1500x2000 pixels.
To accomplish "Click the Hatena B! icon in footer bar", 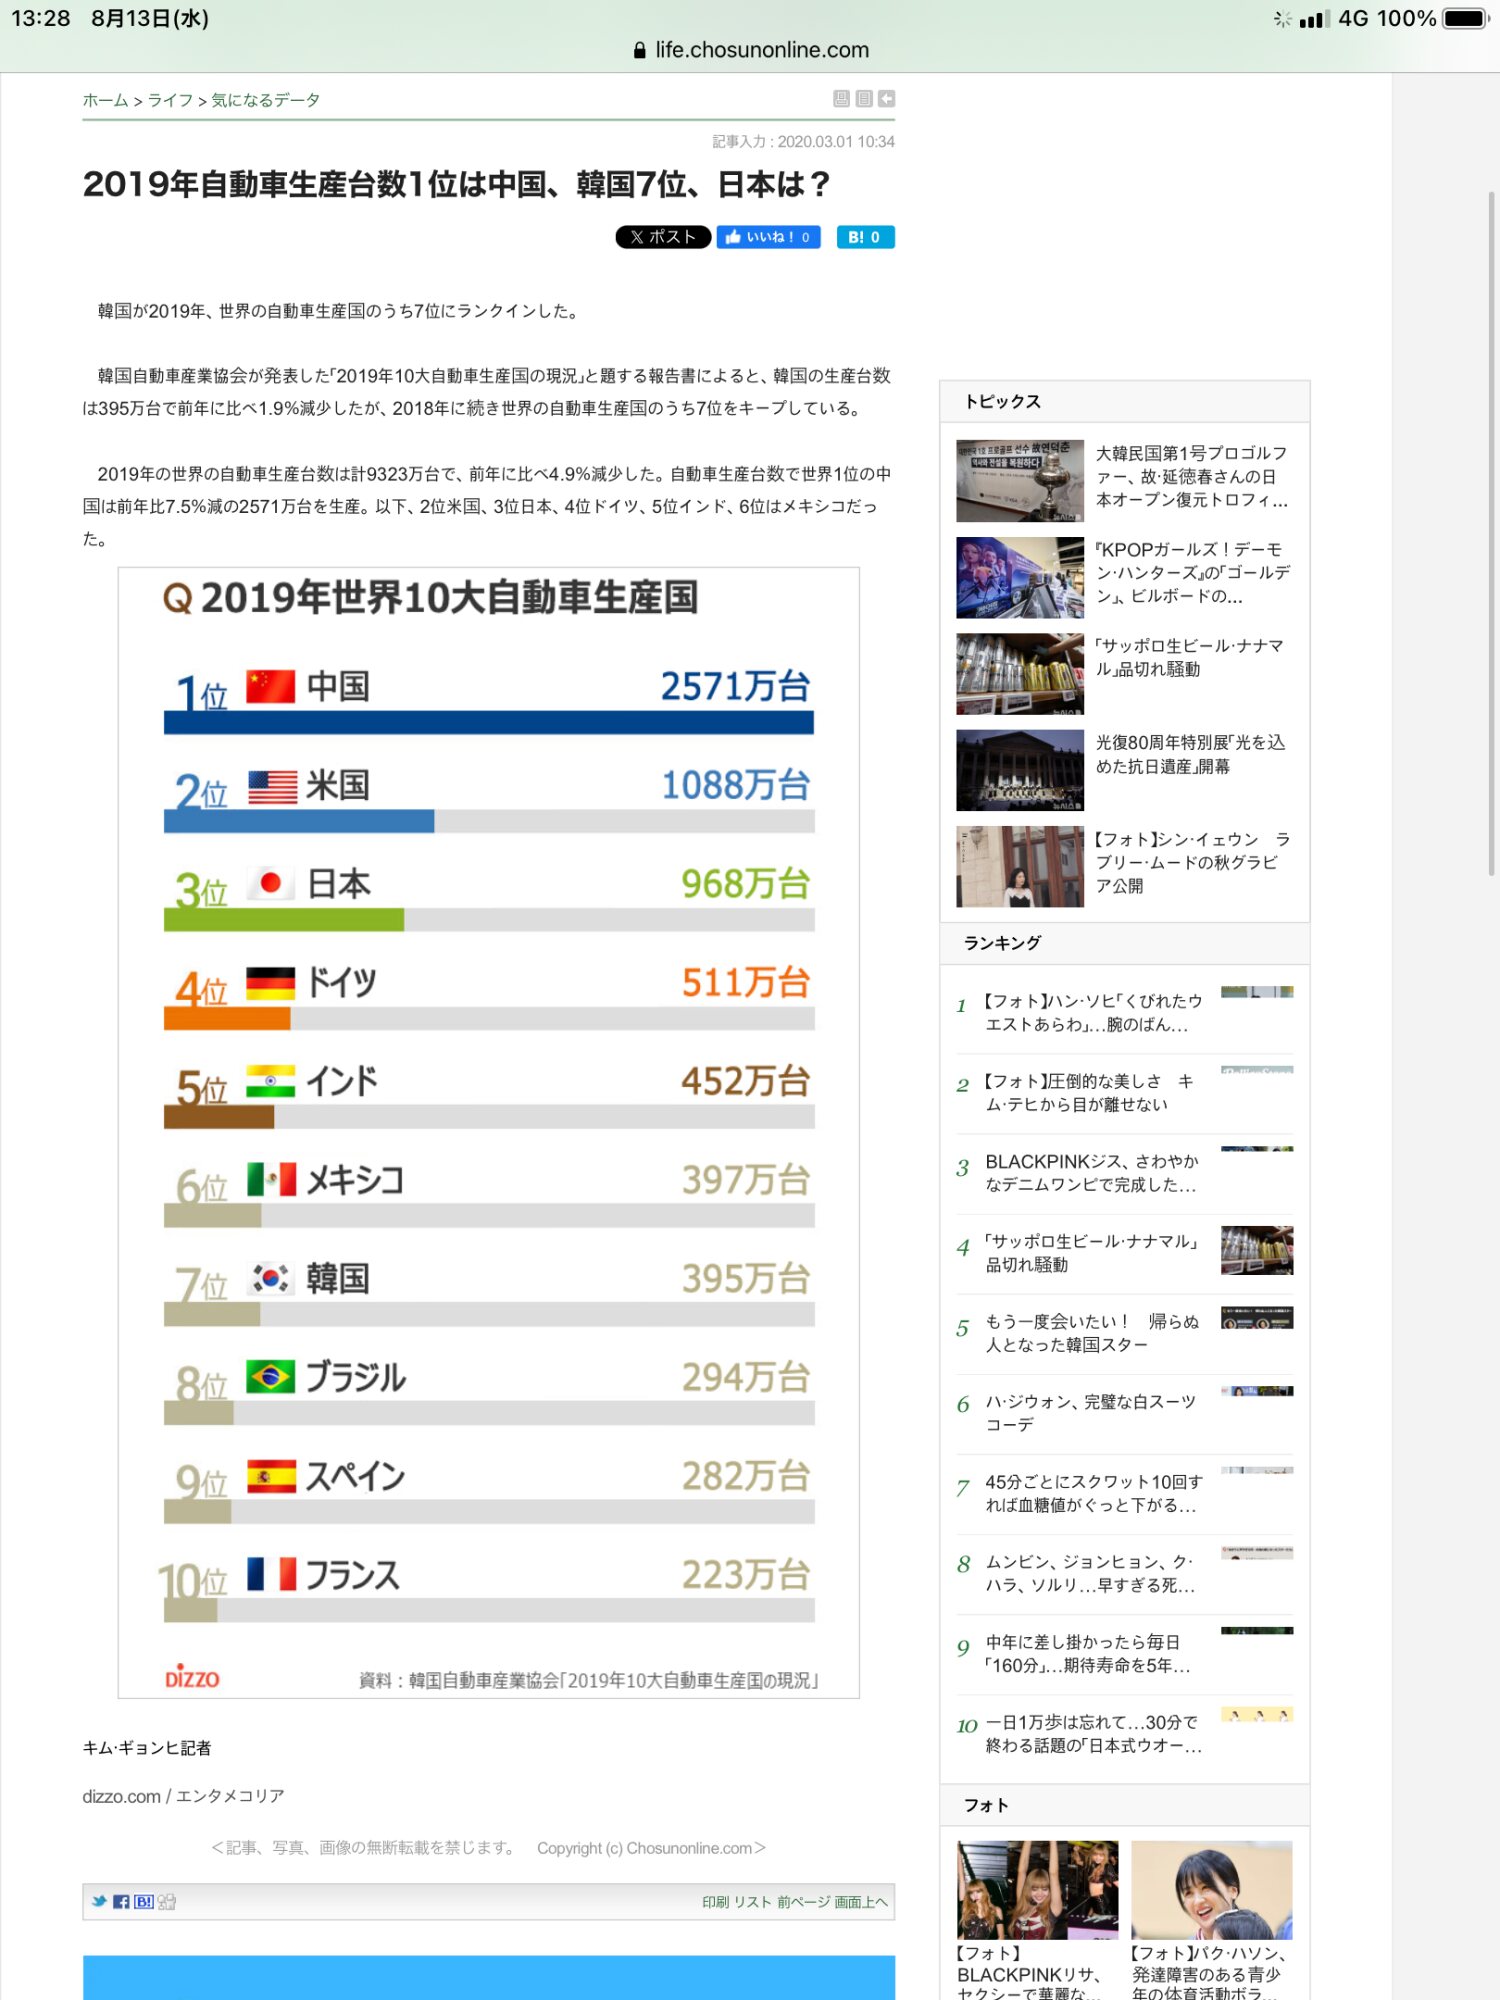I will pos(144,1901).
